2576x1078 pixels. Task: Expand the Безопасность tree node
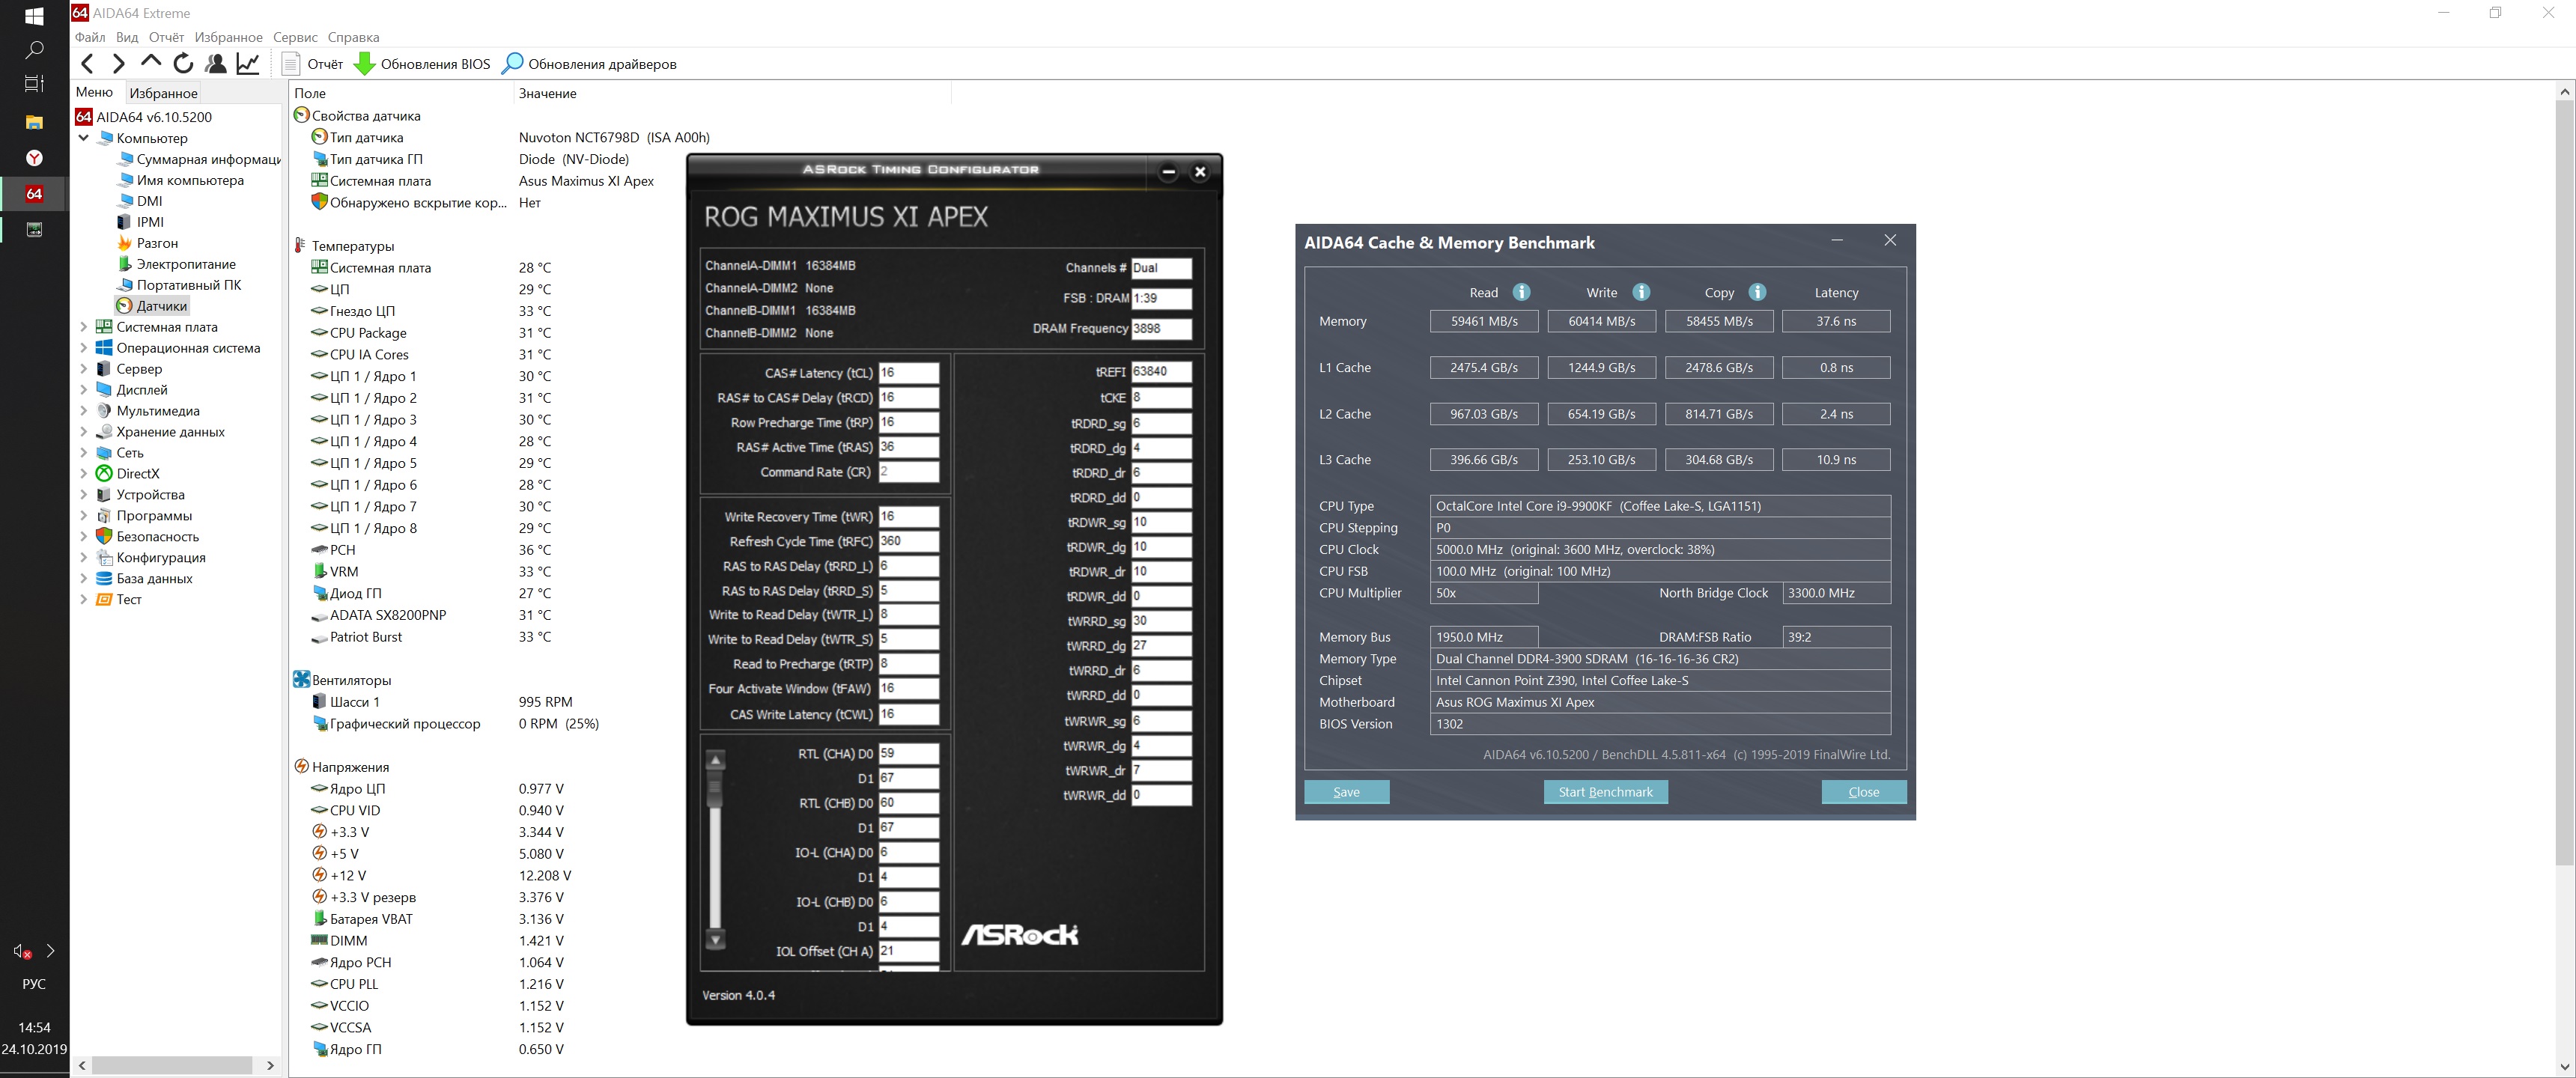click(84, 537)
